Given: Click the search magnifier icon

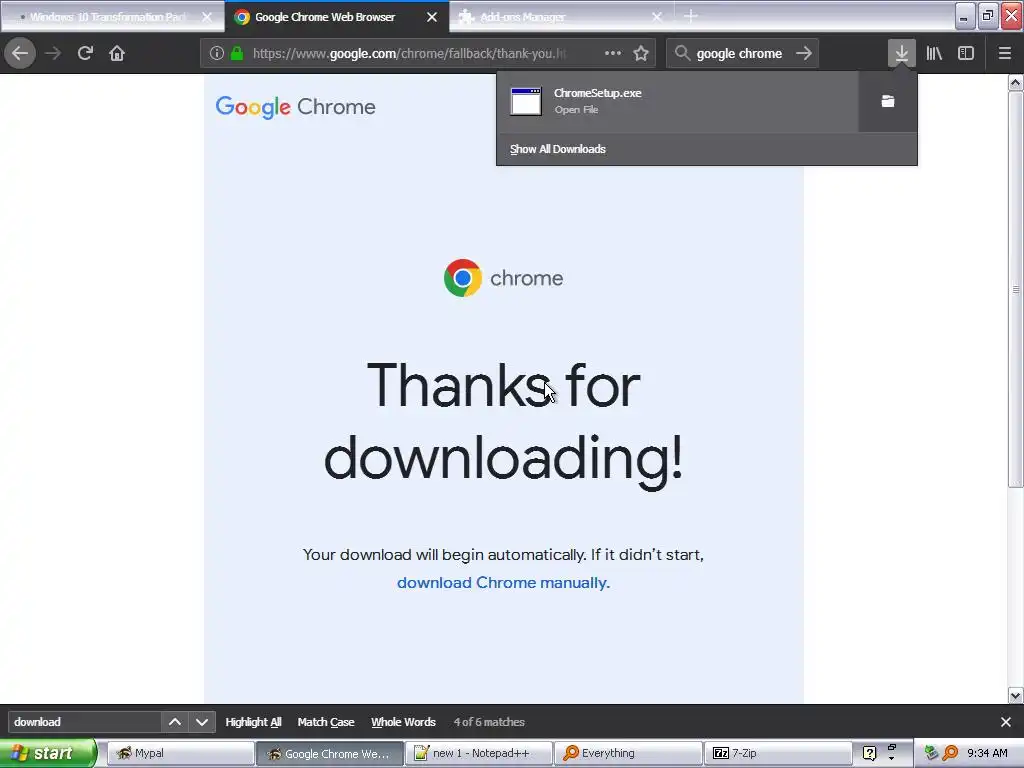Looking at the screenshot, I should 682,54.
